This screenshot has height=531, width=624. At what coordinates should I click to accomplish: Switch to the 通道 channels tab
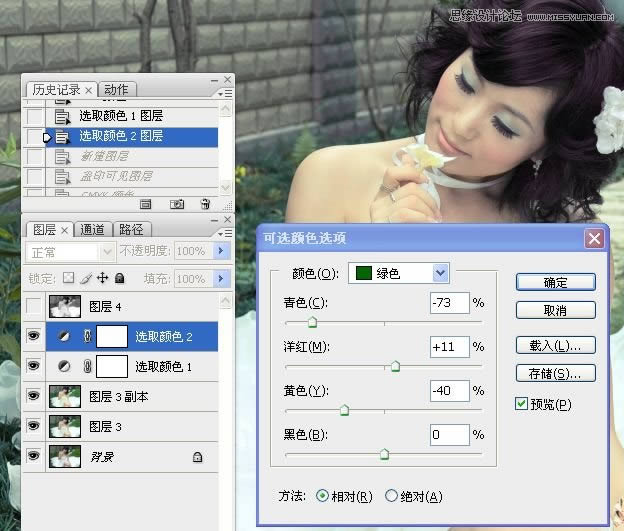point(93,229)
